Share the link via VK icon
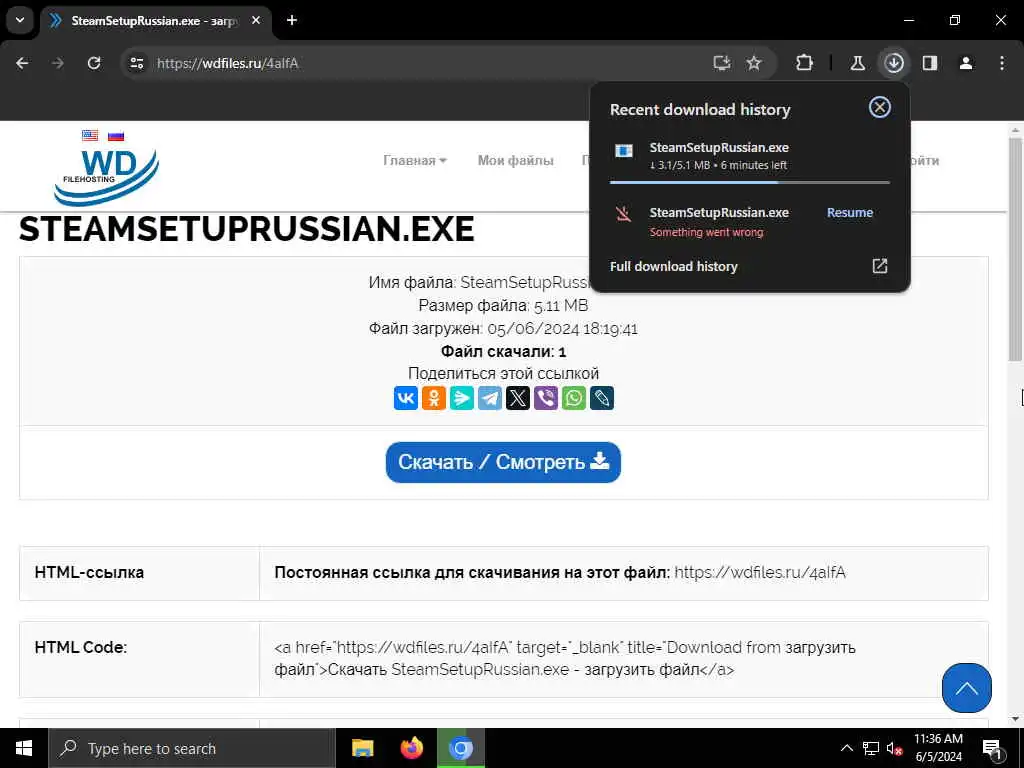Image resolution: width=1024 pixels, height=768 pixels. click(x=406, y=398)
